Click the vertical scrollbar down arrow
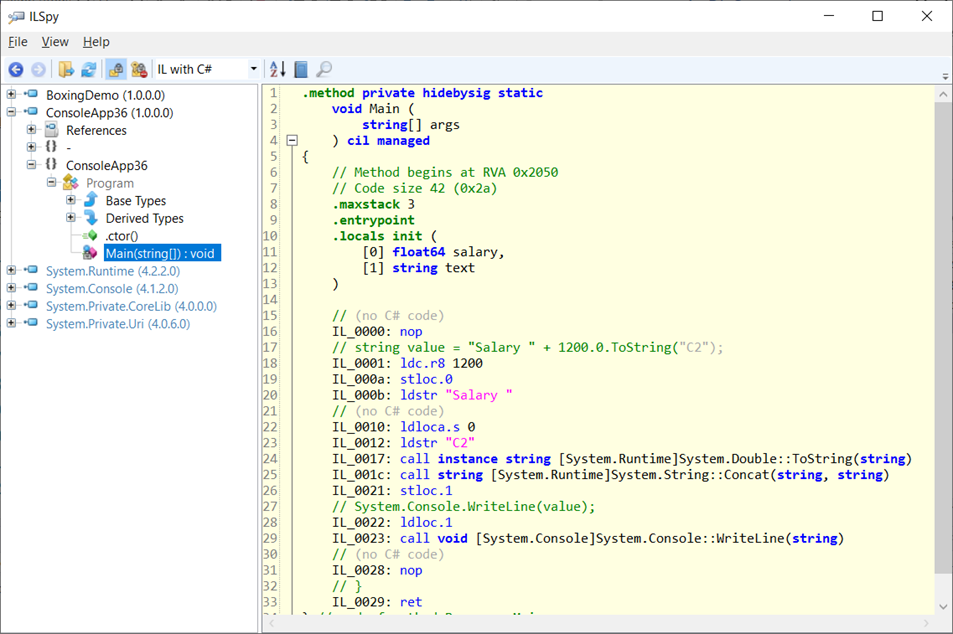 [x=943, y=607]
